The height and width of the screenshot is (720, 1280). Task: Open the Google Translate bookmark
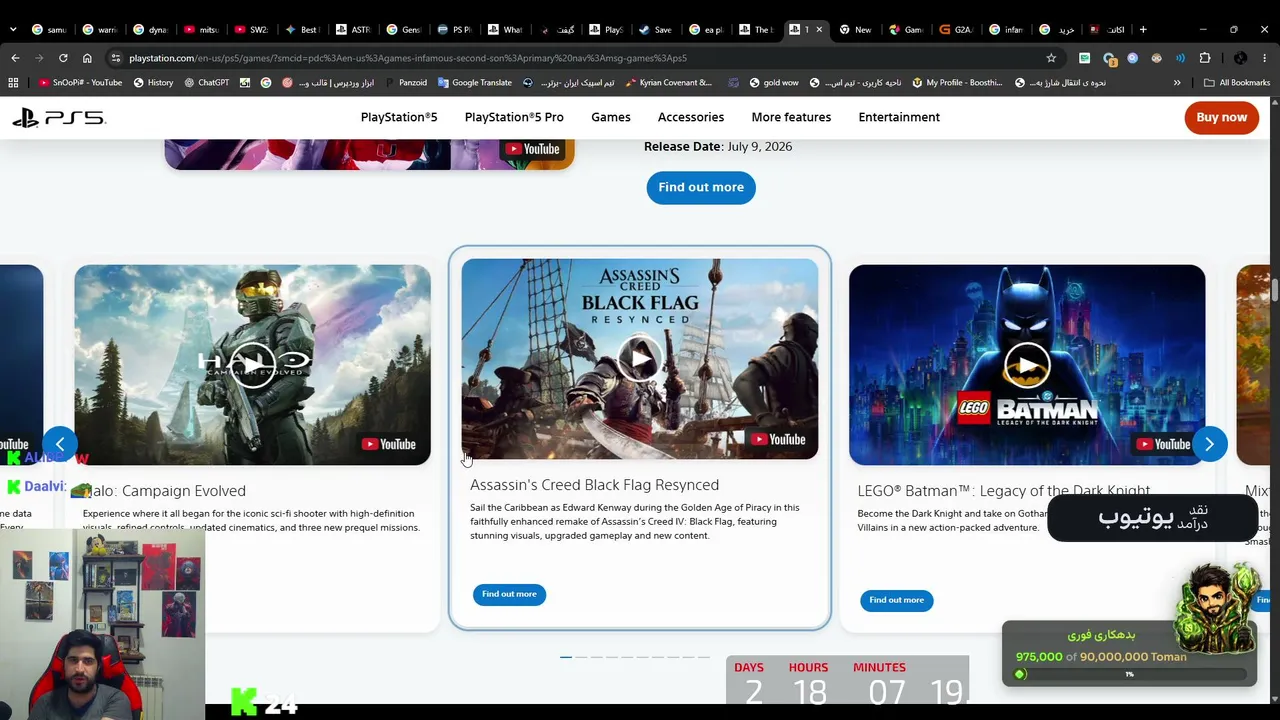tap(474, 83)
